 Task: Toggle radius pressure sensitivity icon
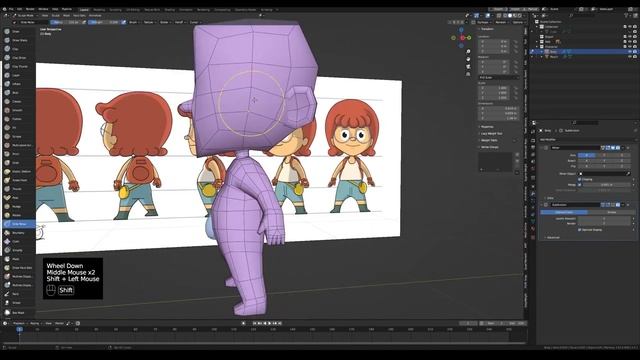click(84, 22)
